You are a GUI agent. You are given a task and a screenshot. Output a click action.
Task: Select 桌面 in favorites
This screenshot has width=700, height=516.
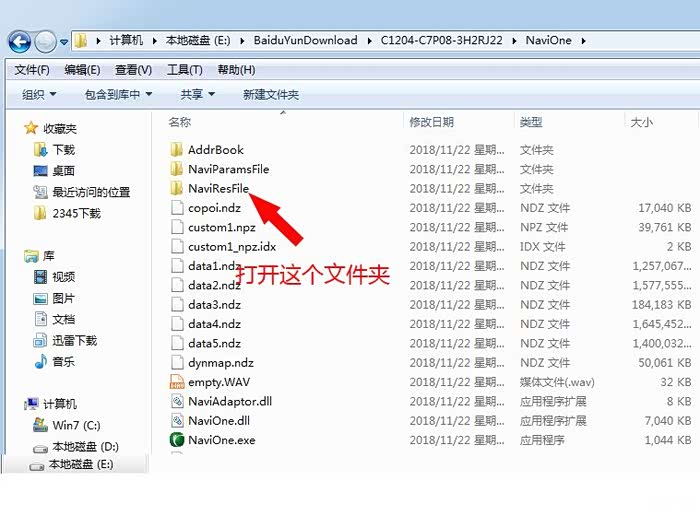tap(63, 171)
